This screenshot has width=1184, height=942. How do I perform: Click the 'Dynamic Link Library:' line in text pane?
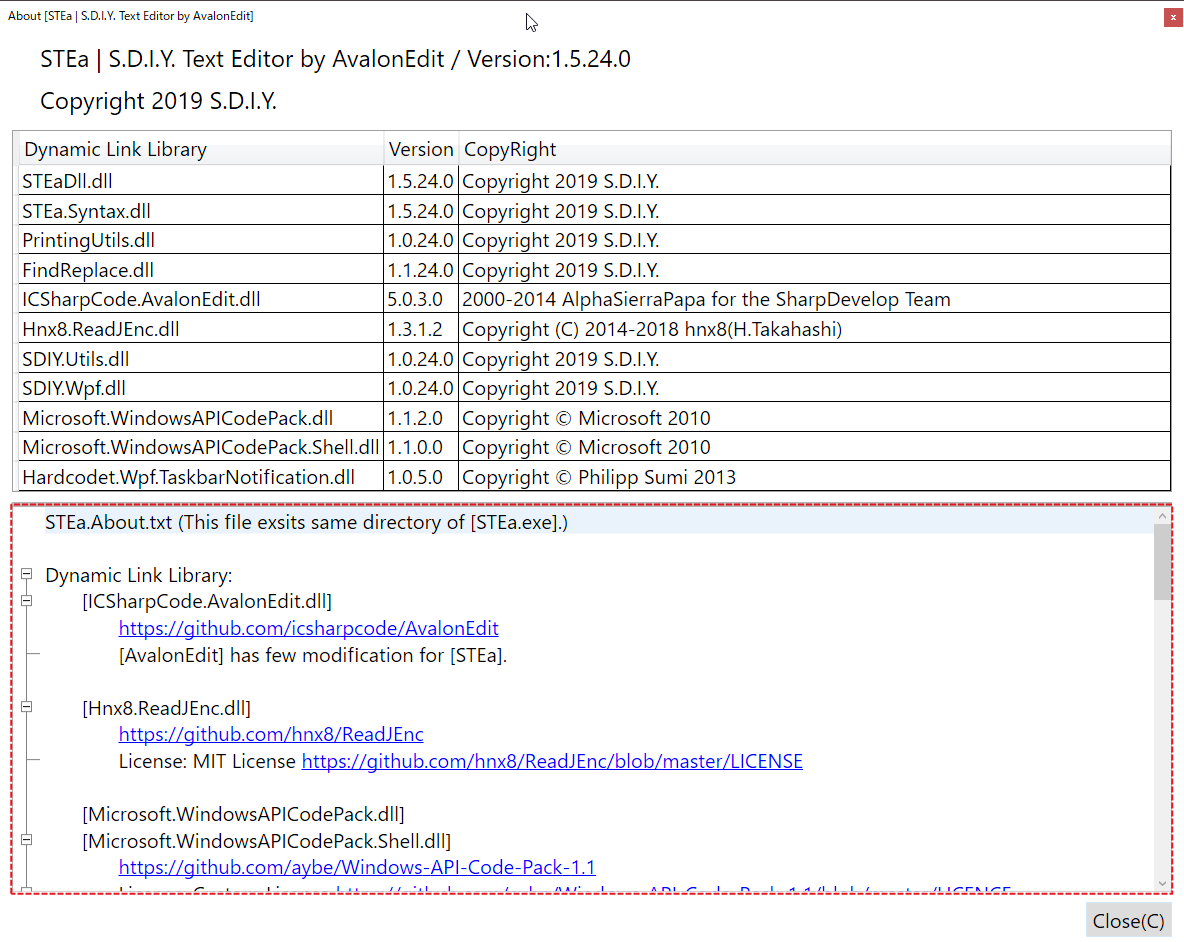pos(139,575)
